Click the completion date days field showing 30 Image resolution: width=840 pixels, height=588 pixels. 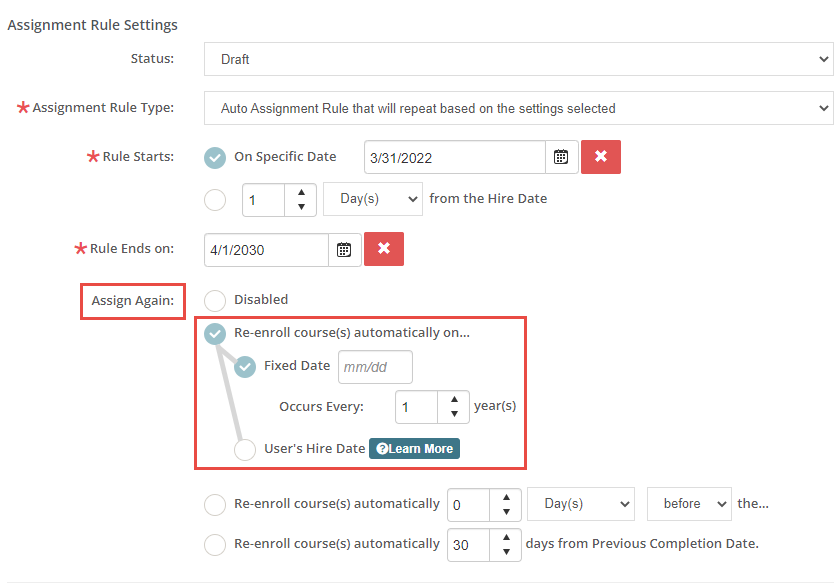[468, 545]
